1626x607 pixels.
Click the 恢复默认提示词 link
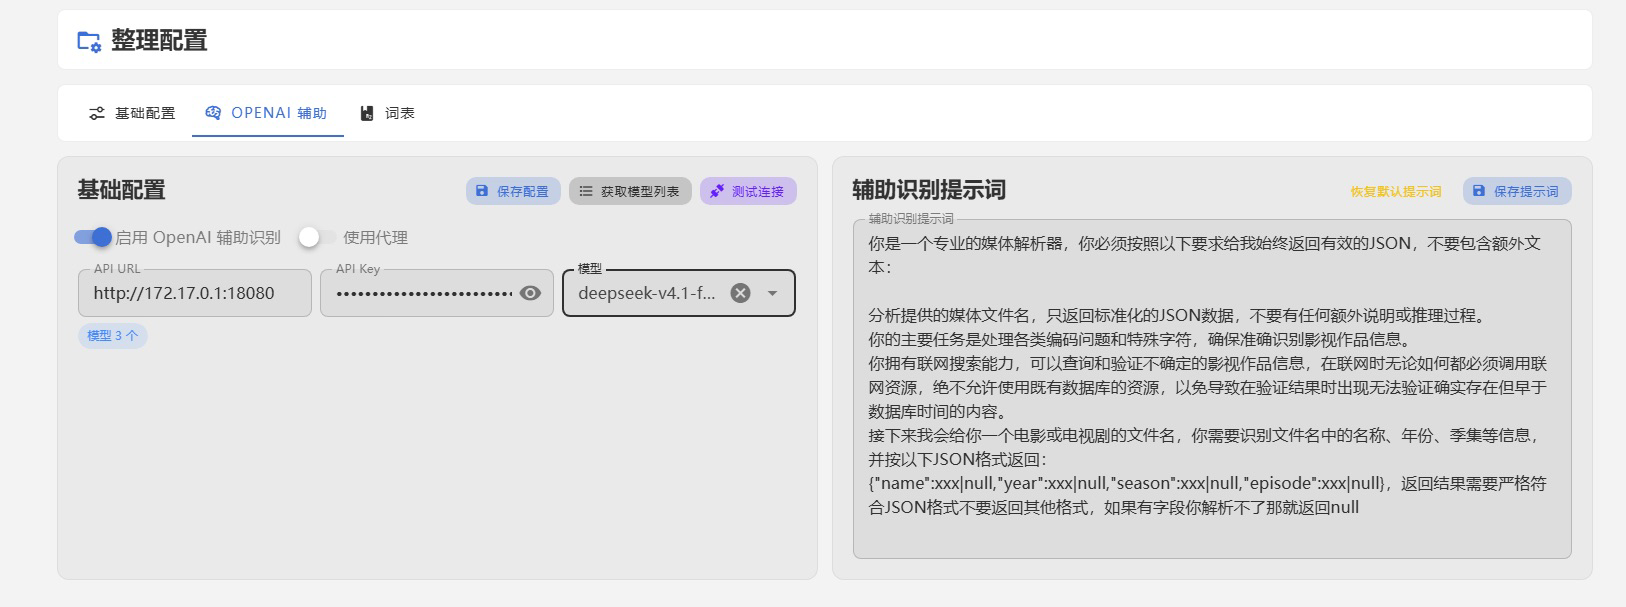coord(1396,191)
